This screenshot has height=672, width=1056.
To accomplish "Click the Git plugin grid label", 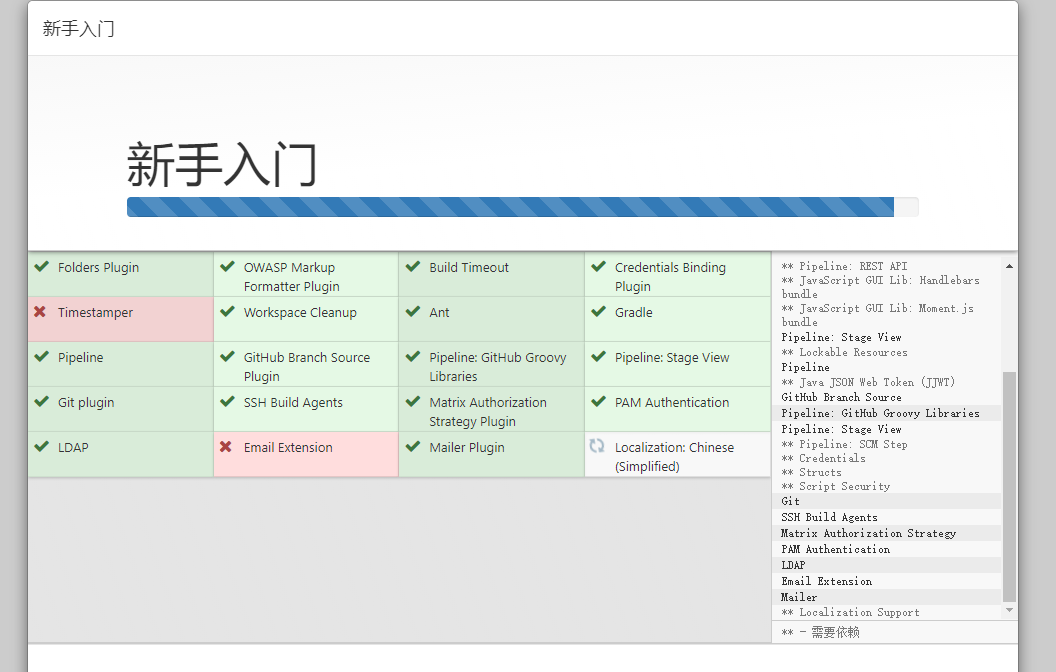I will [x=86, y=403].
